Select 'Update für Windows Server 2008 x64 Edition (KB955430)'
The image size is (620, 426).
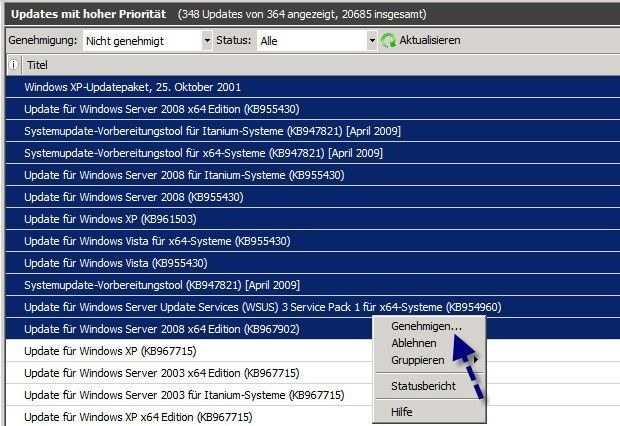coord(313,109)
